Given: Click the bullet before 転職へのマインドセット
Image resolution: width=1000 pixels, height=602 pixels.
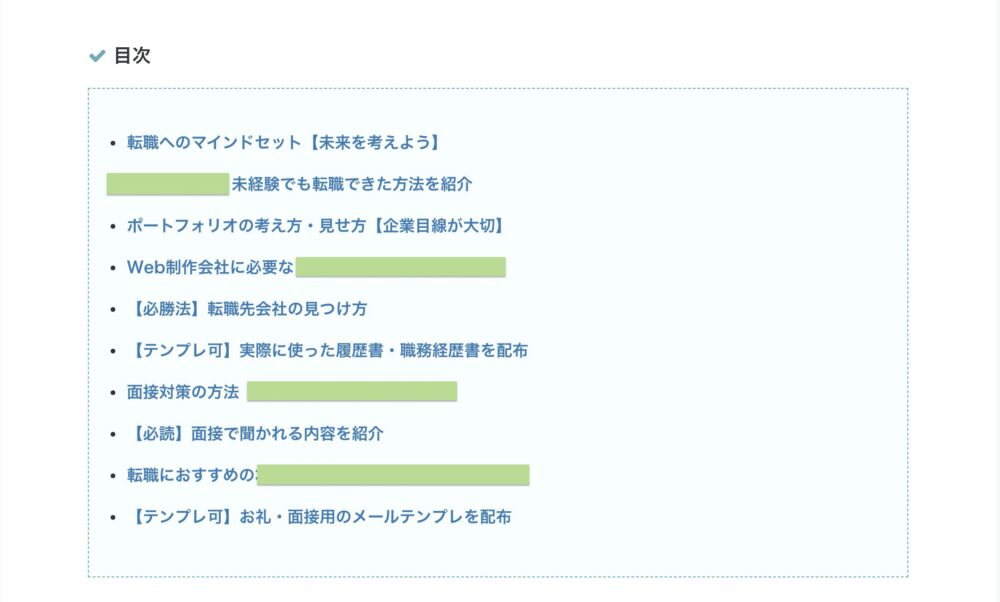Looking at the screenshot, I should [113, 143].
